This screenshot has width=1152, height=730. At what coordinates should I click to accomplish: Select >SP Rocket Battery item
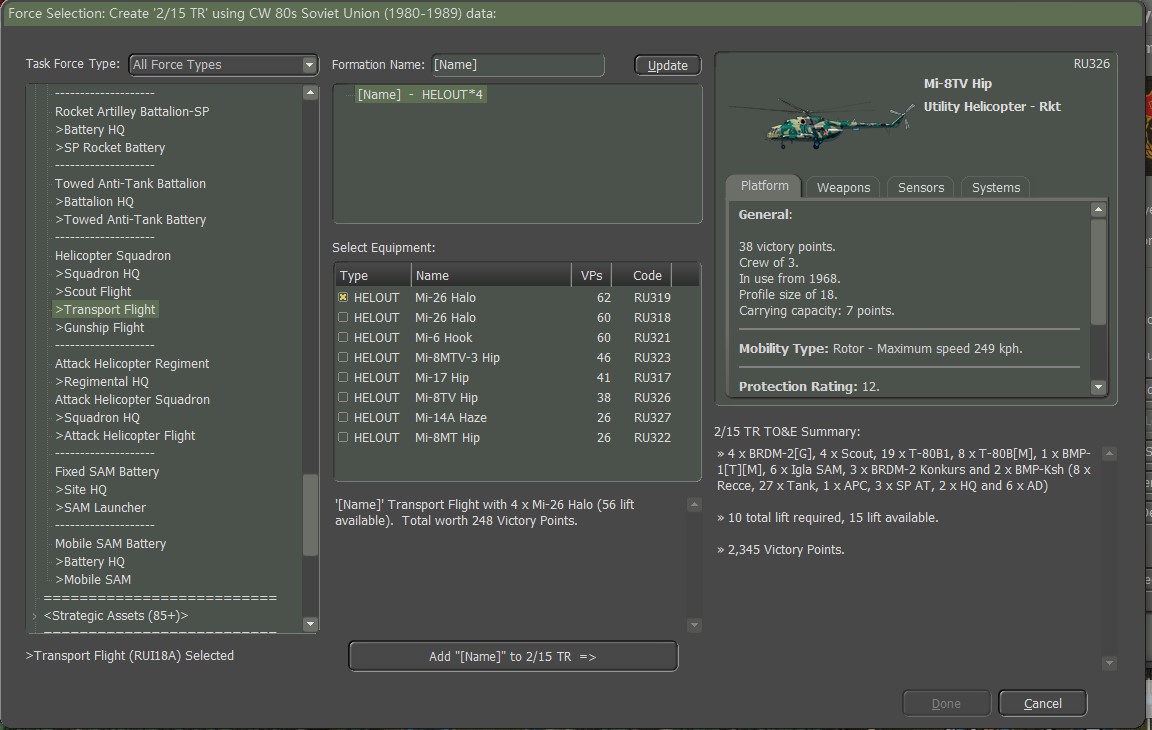110,148
